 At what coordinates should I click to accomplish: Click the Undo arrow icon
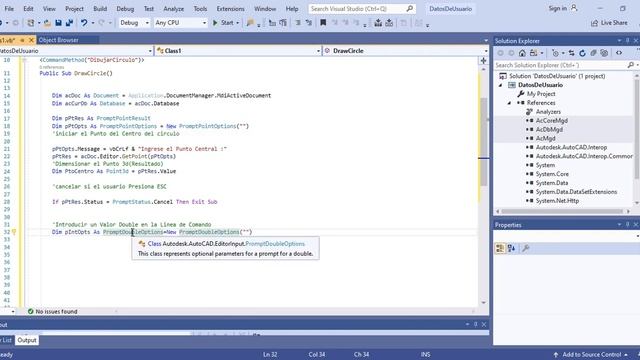(84, 23)
